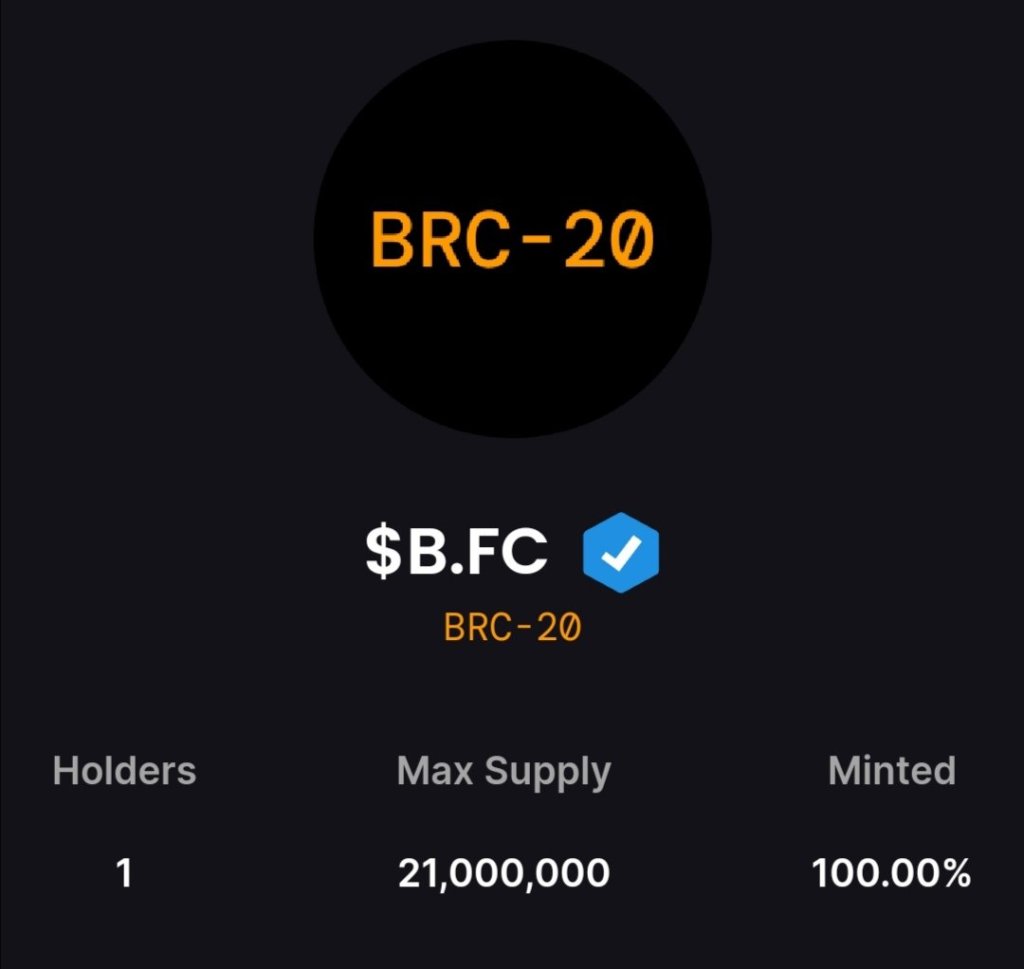Image resolution: width=1024 pixels, height=969 pixels.
Task: Click the Holders label
Action: (124, 771)
